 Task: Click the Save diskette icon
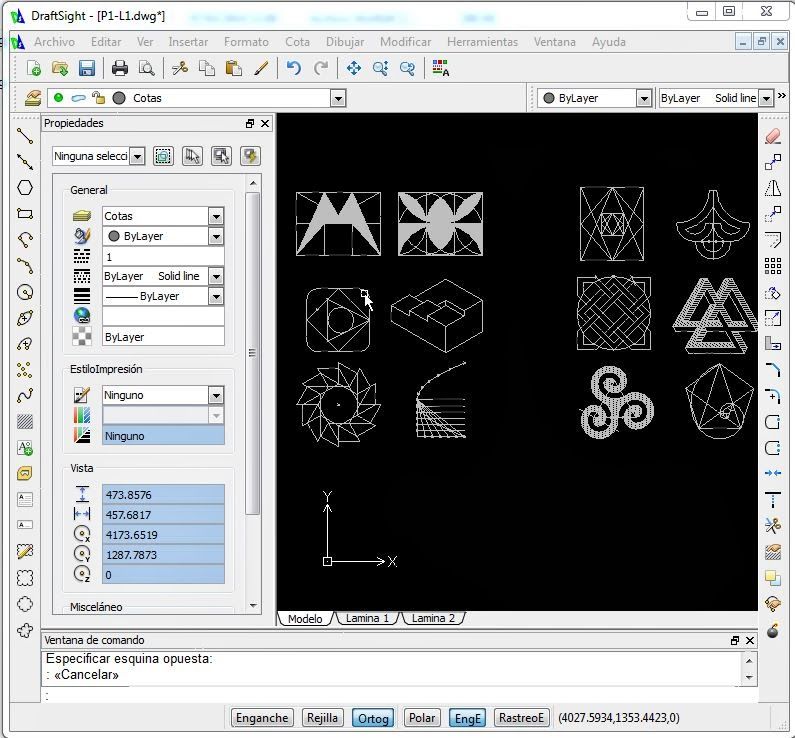86,68
